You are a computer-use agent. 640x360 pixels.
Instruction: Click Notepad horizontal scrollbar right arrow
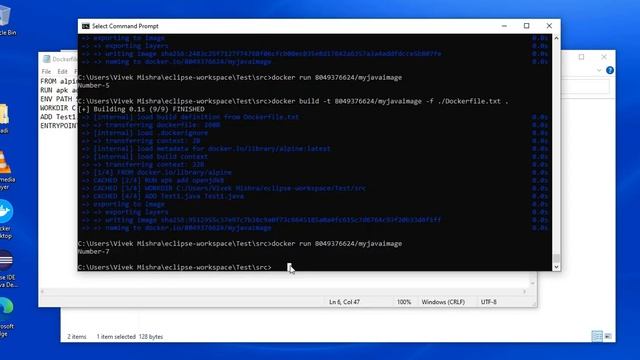click(524, 291)
